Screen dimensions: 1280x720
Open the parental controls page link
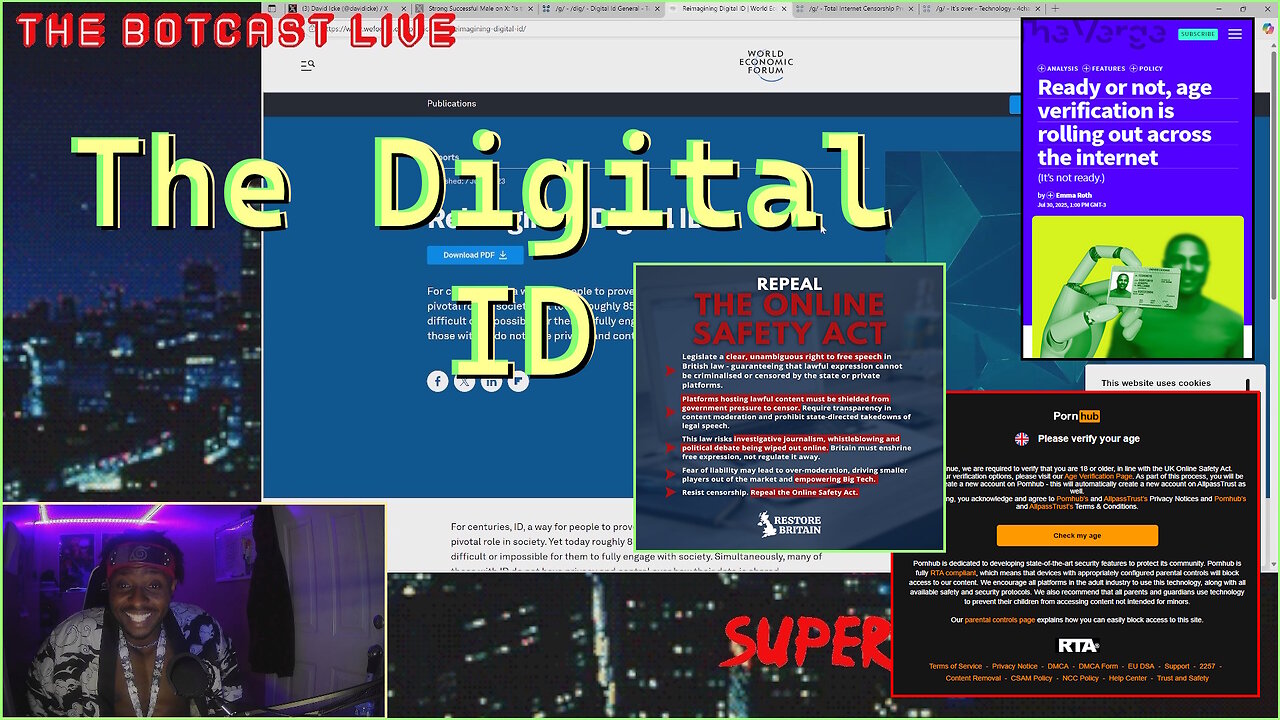point(1000,620)
